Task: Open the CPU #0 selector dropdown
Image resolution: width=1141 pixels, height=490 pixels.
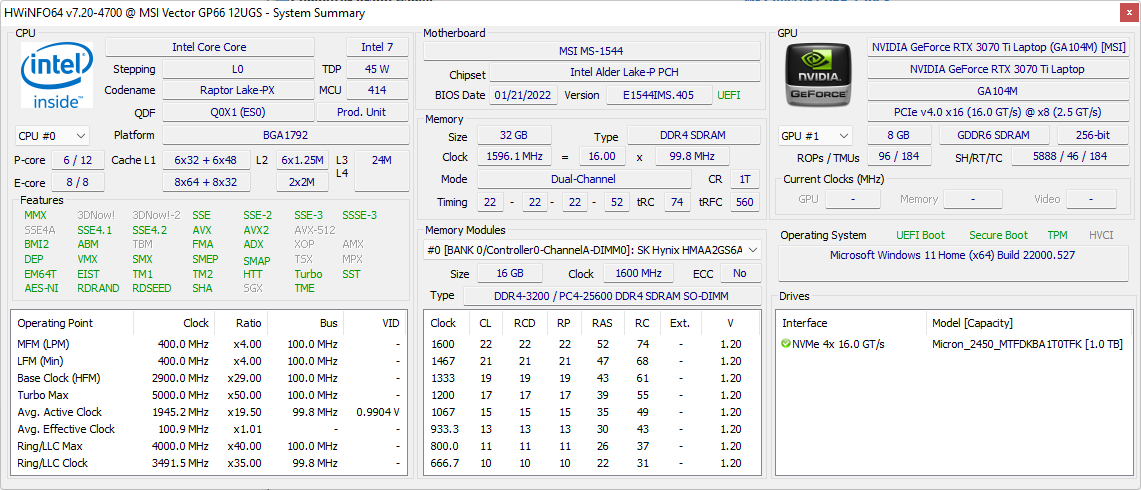Action: tap(52, 135)
